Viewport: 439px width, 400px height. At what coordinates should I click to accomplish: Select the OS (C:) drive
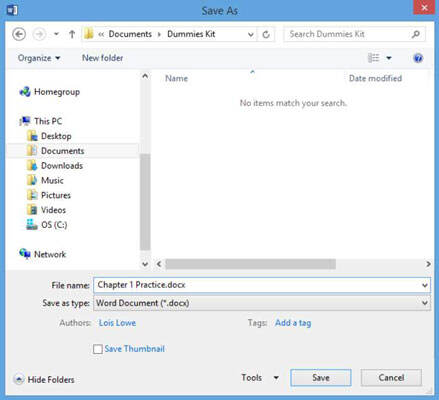pyautogui.click(x=54, y=225)
